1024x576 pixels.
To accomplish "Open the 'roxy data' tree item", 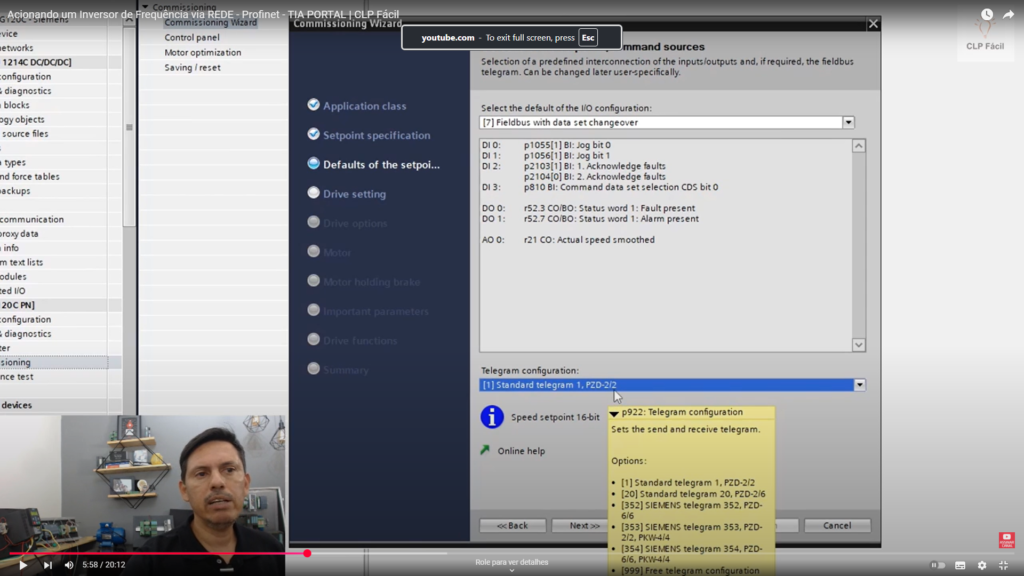I will pyautogui.click(x=20, y=234).
